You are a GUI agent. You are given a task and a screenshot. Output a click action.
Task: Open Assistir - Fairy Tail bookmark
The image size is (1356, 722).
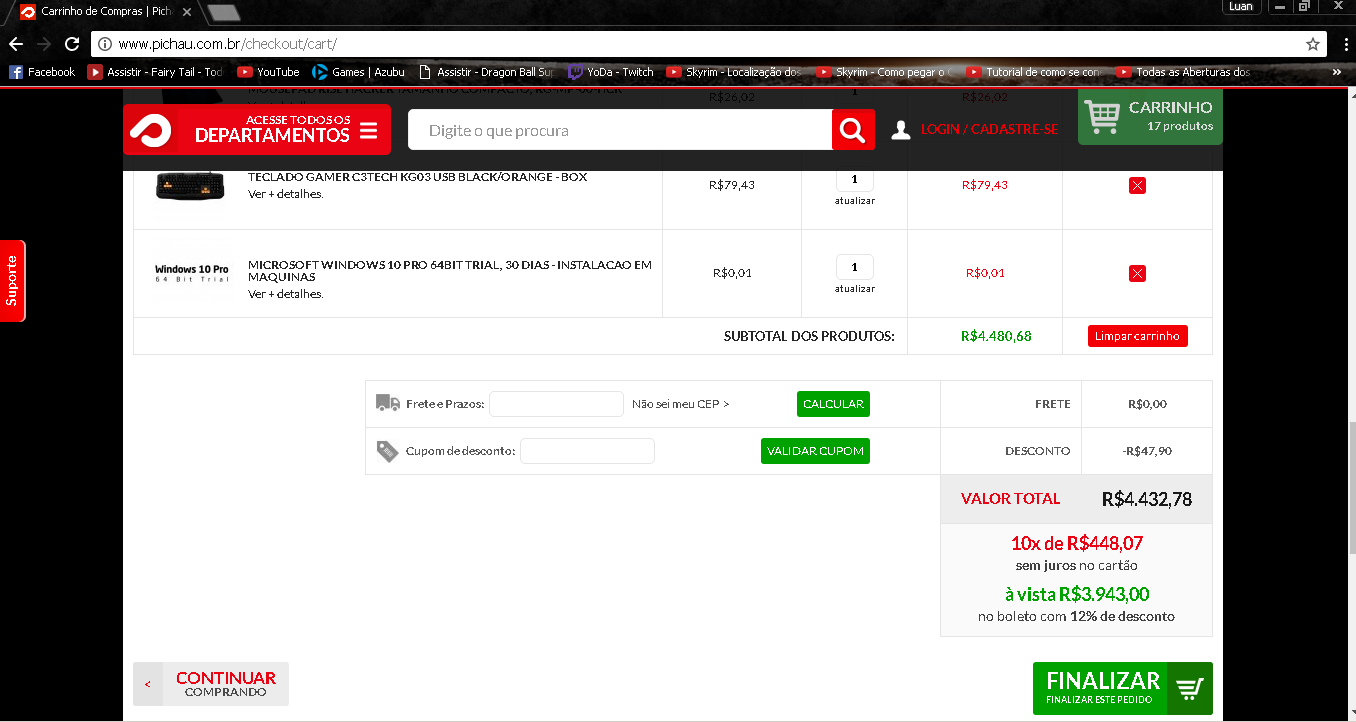click(155, 72)
